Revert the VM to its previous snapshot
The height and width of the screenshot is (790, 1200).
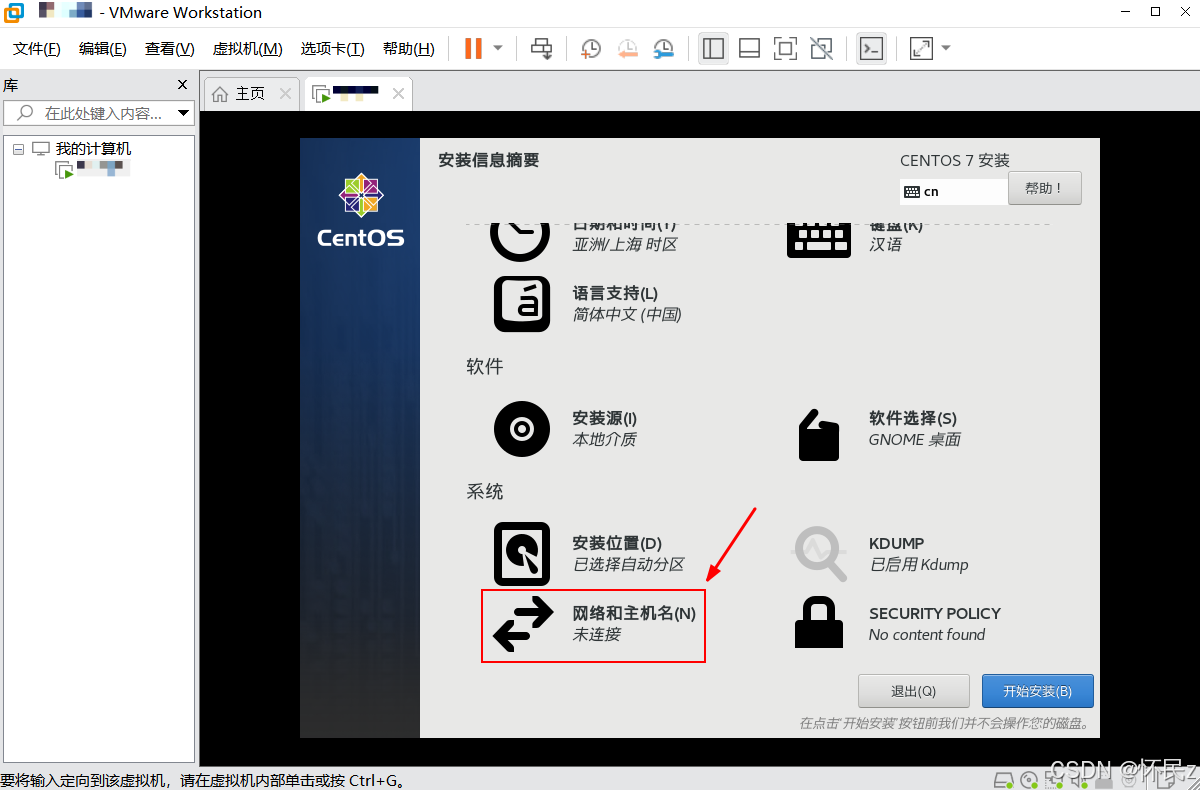pyautogui.click(x=628, y=48)
